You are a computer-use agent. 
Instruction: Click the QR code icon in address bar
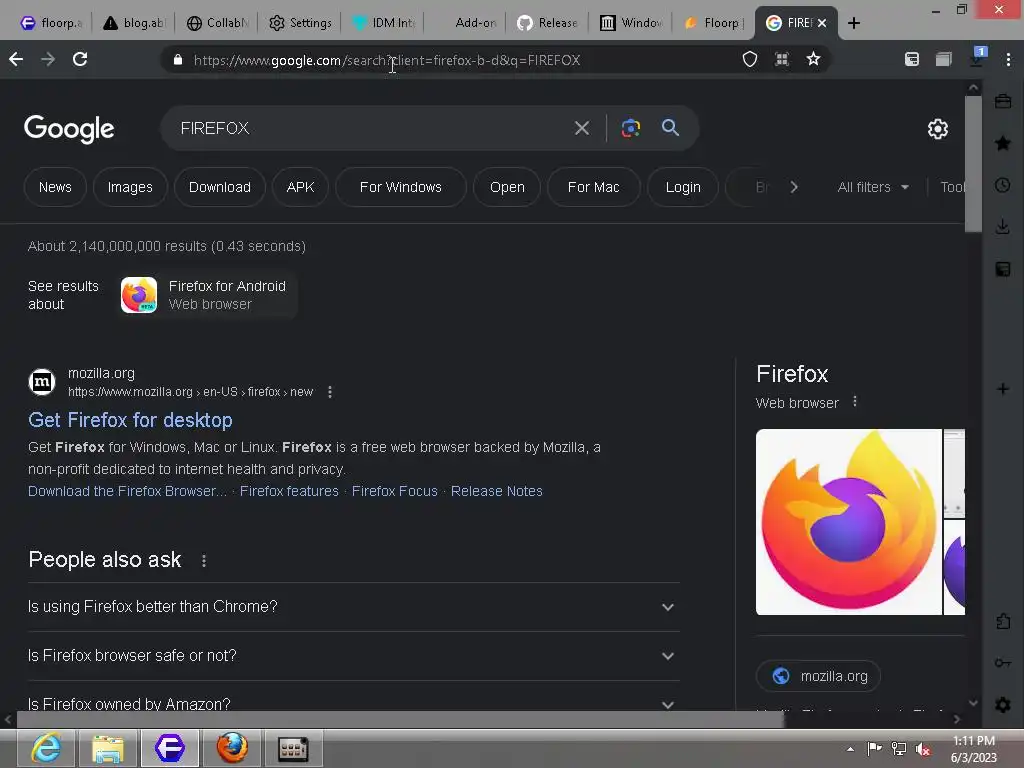point(782,59)
